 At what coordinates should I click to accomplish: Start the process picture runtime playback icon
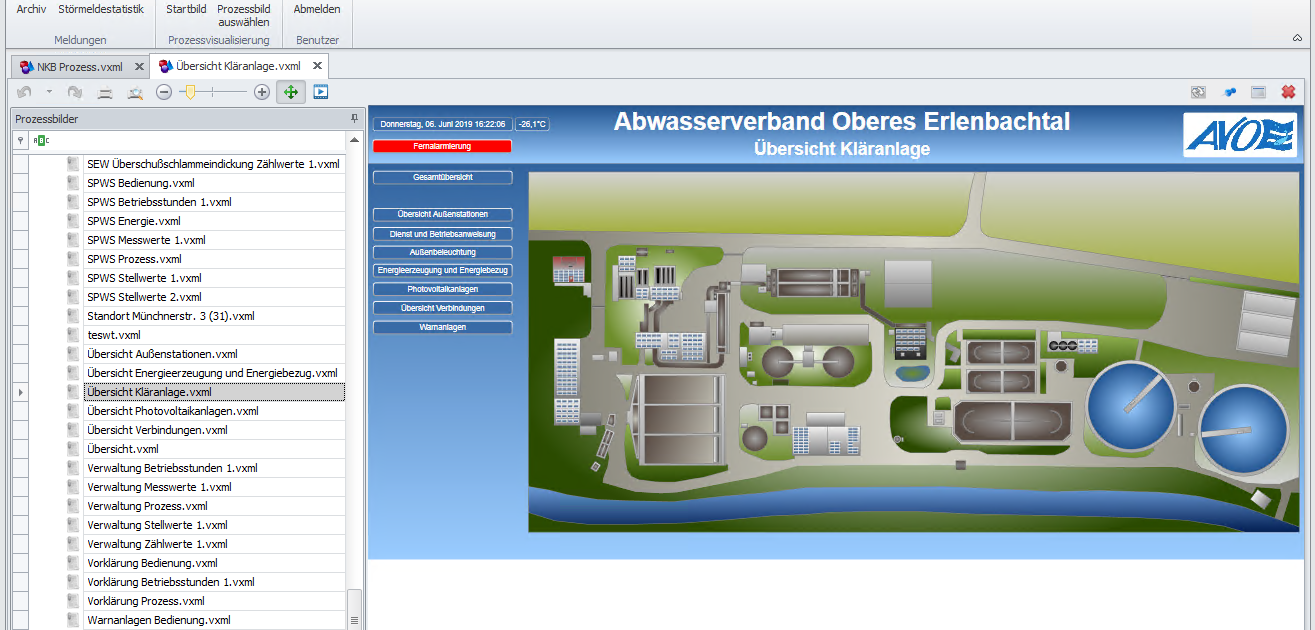click(320, 92)
